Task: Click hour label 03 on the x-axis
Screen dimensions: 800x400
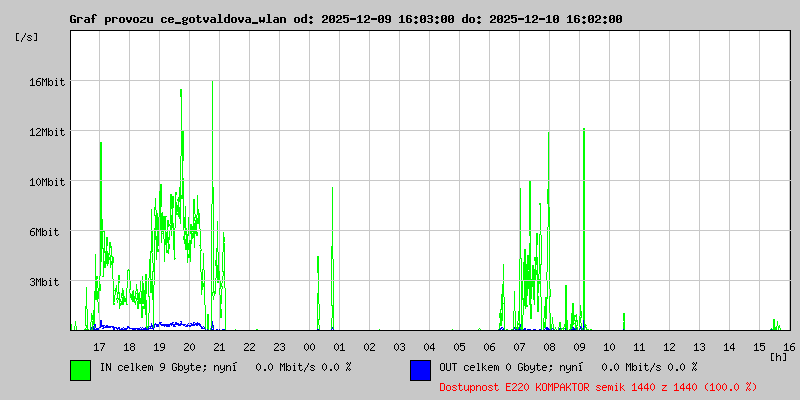Action: 399,347
